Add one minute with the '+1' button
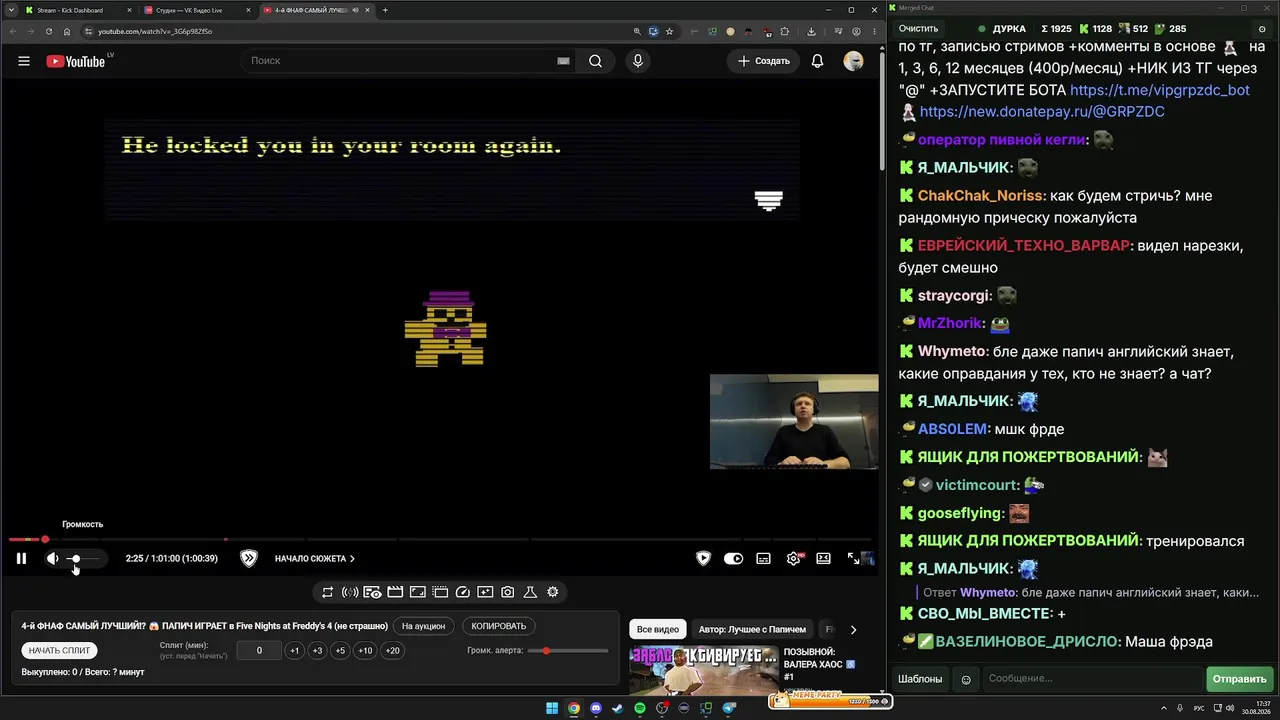Screen dimensions: 1280x720 click(294, 650)
